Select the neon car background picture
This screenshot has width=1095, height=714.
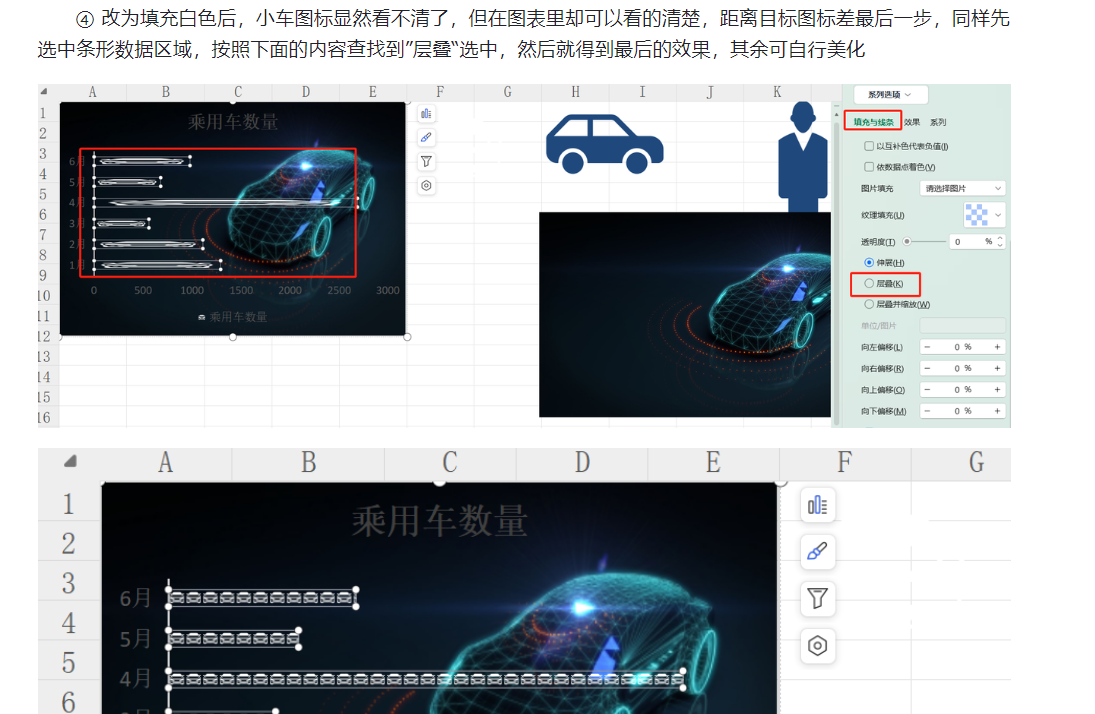pyautogui.click(x=685, y=314)
